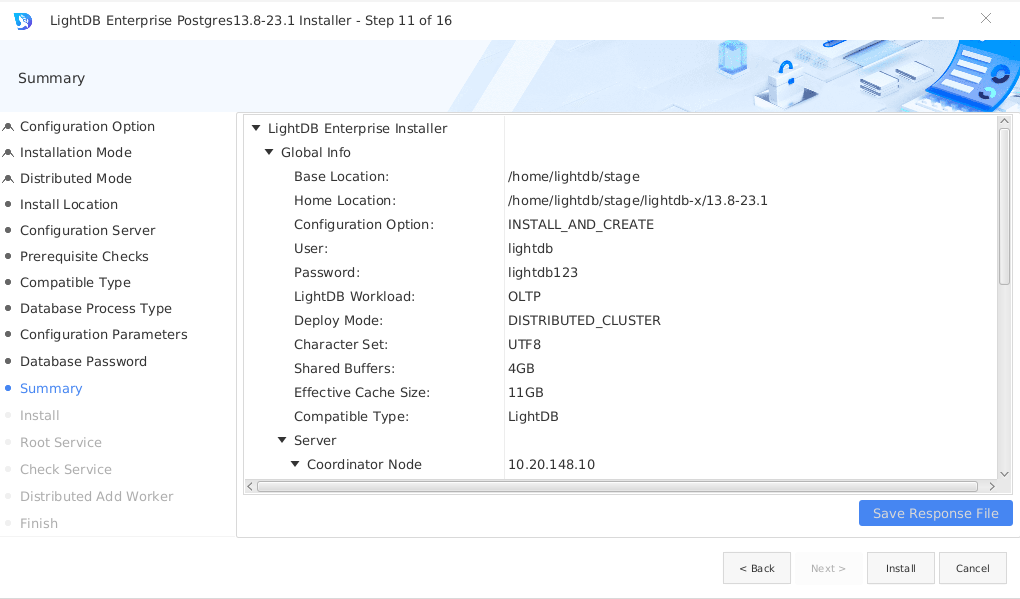Minimize the installer window
This screenshot has height=599, width=1020.
[x=937, y=18]
